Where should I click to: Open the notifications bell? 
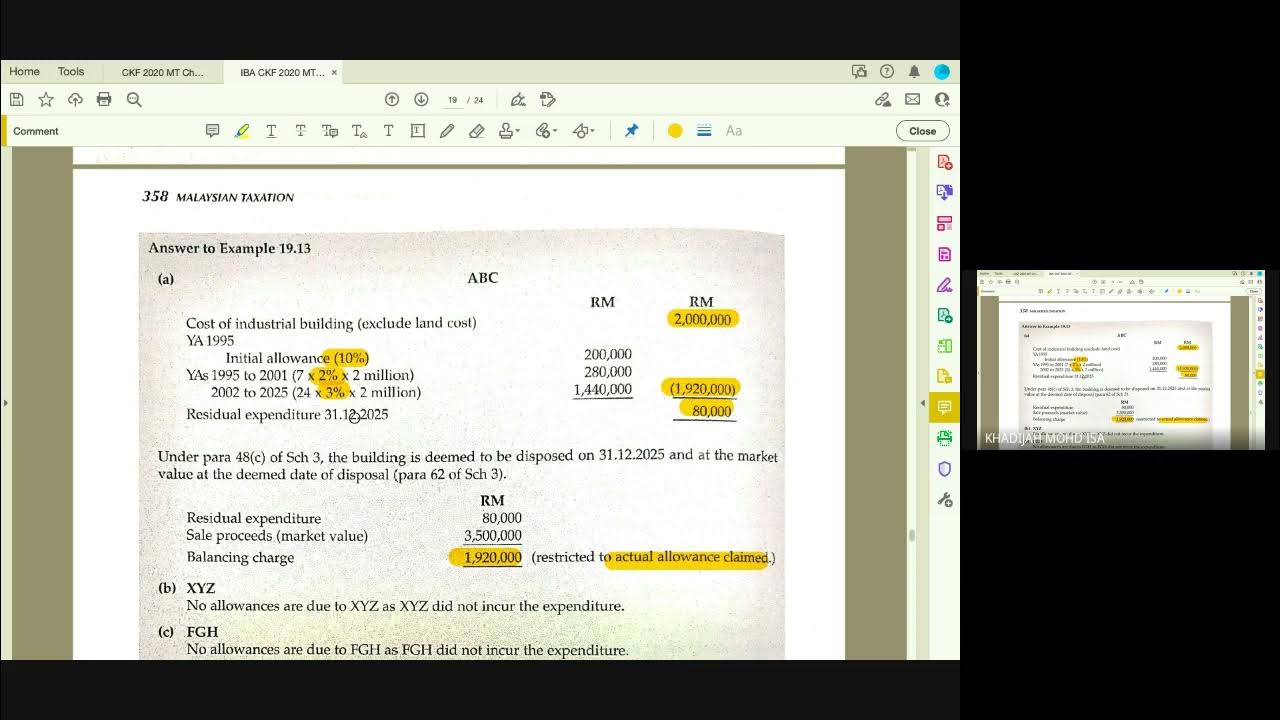coord(914,71)
